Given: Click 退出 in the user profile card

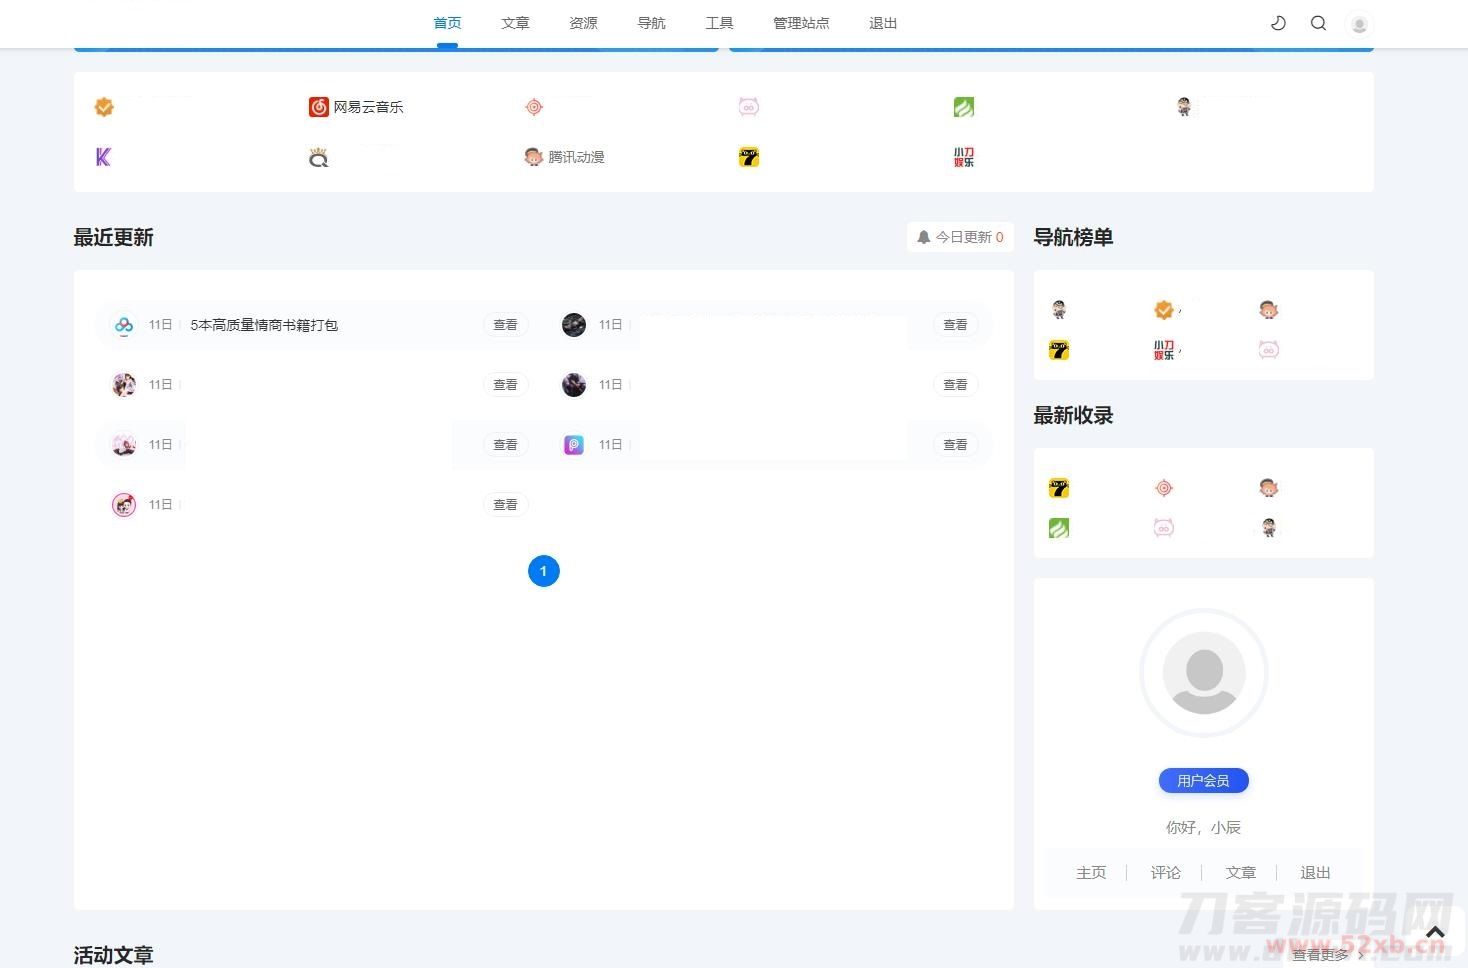Looking at the screenshot, I should (x=1315, y=872).
